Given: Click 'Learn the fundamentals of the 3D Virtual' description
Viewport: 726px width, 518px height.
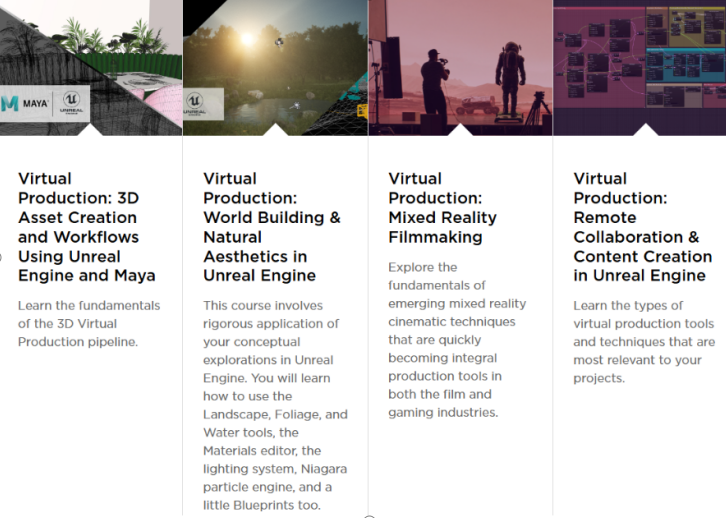Looking at the screenshot, I should [x=89, y=324].
